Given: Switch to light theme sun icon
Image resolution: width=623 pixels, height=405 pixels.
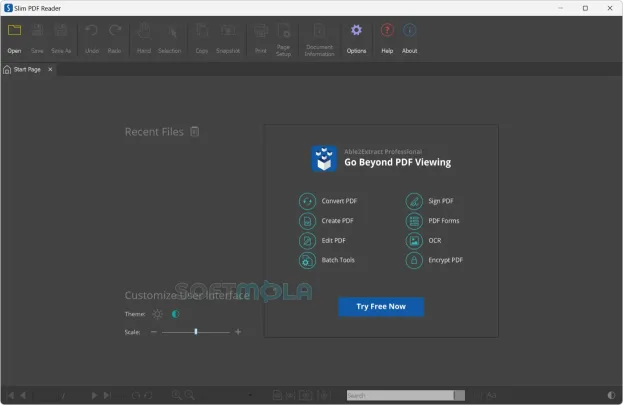Looking at the screenshot, I should 157,314.
